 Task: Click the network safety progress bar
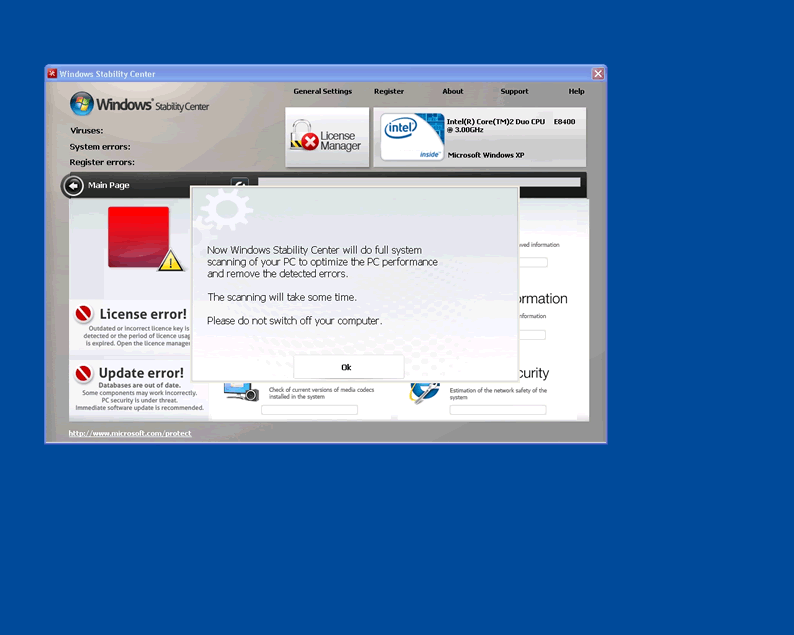point(498,410)
